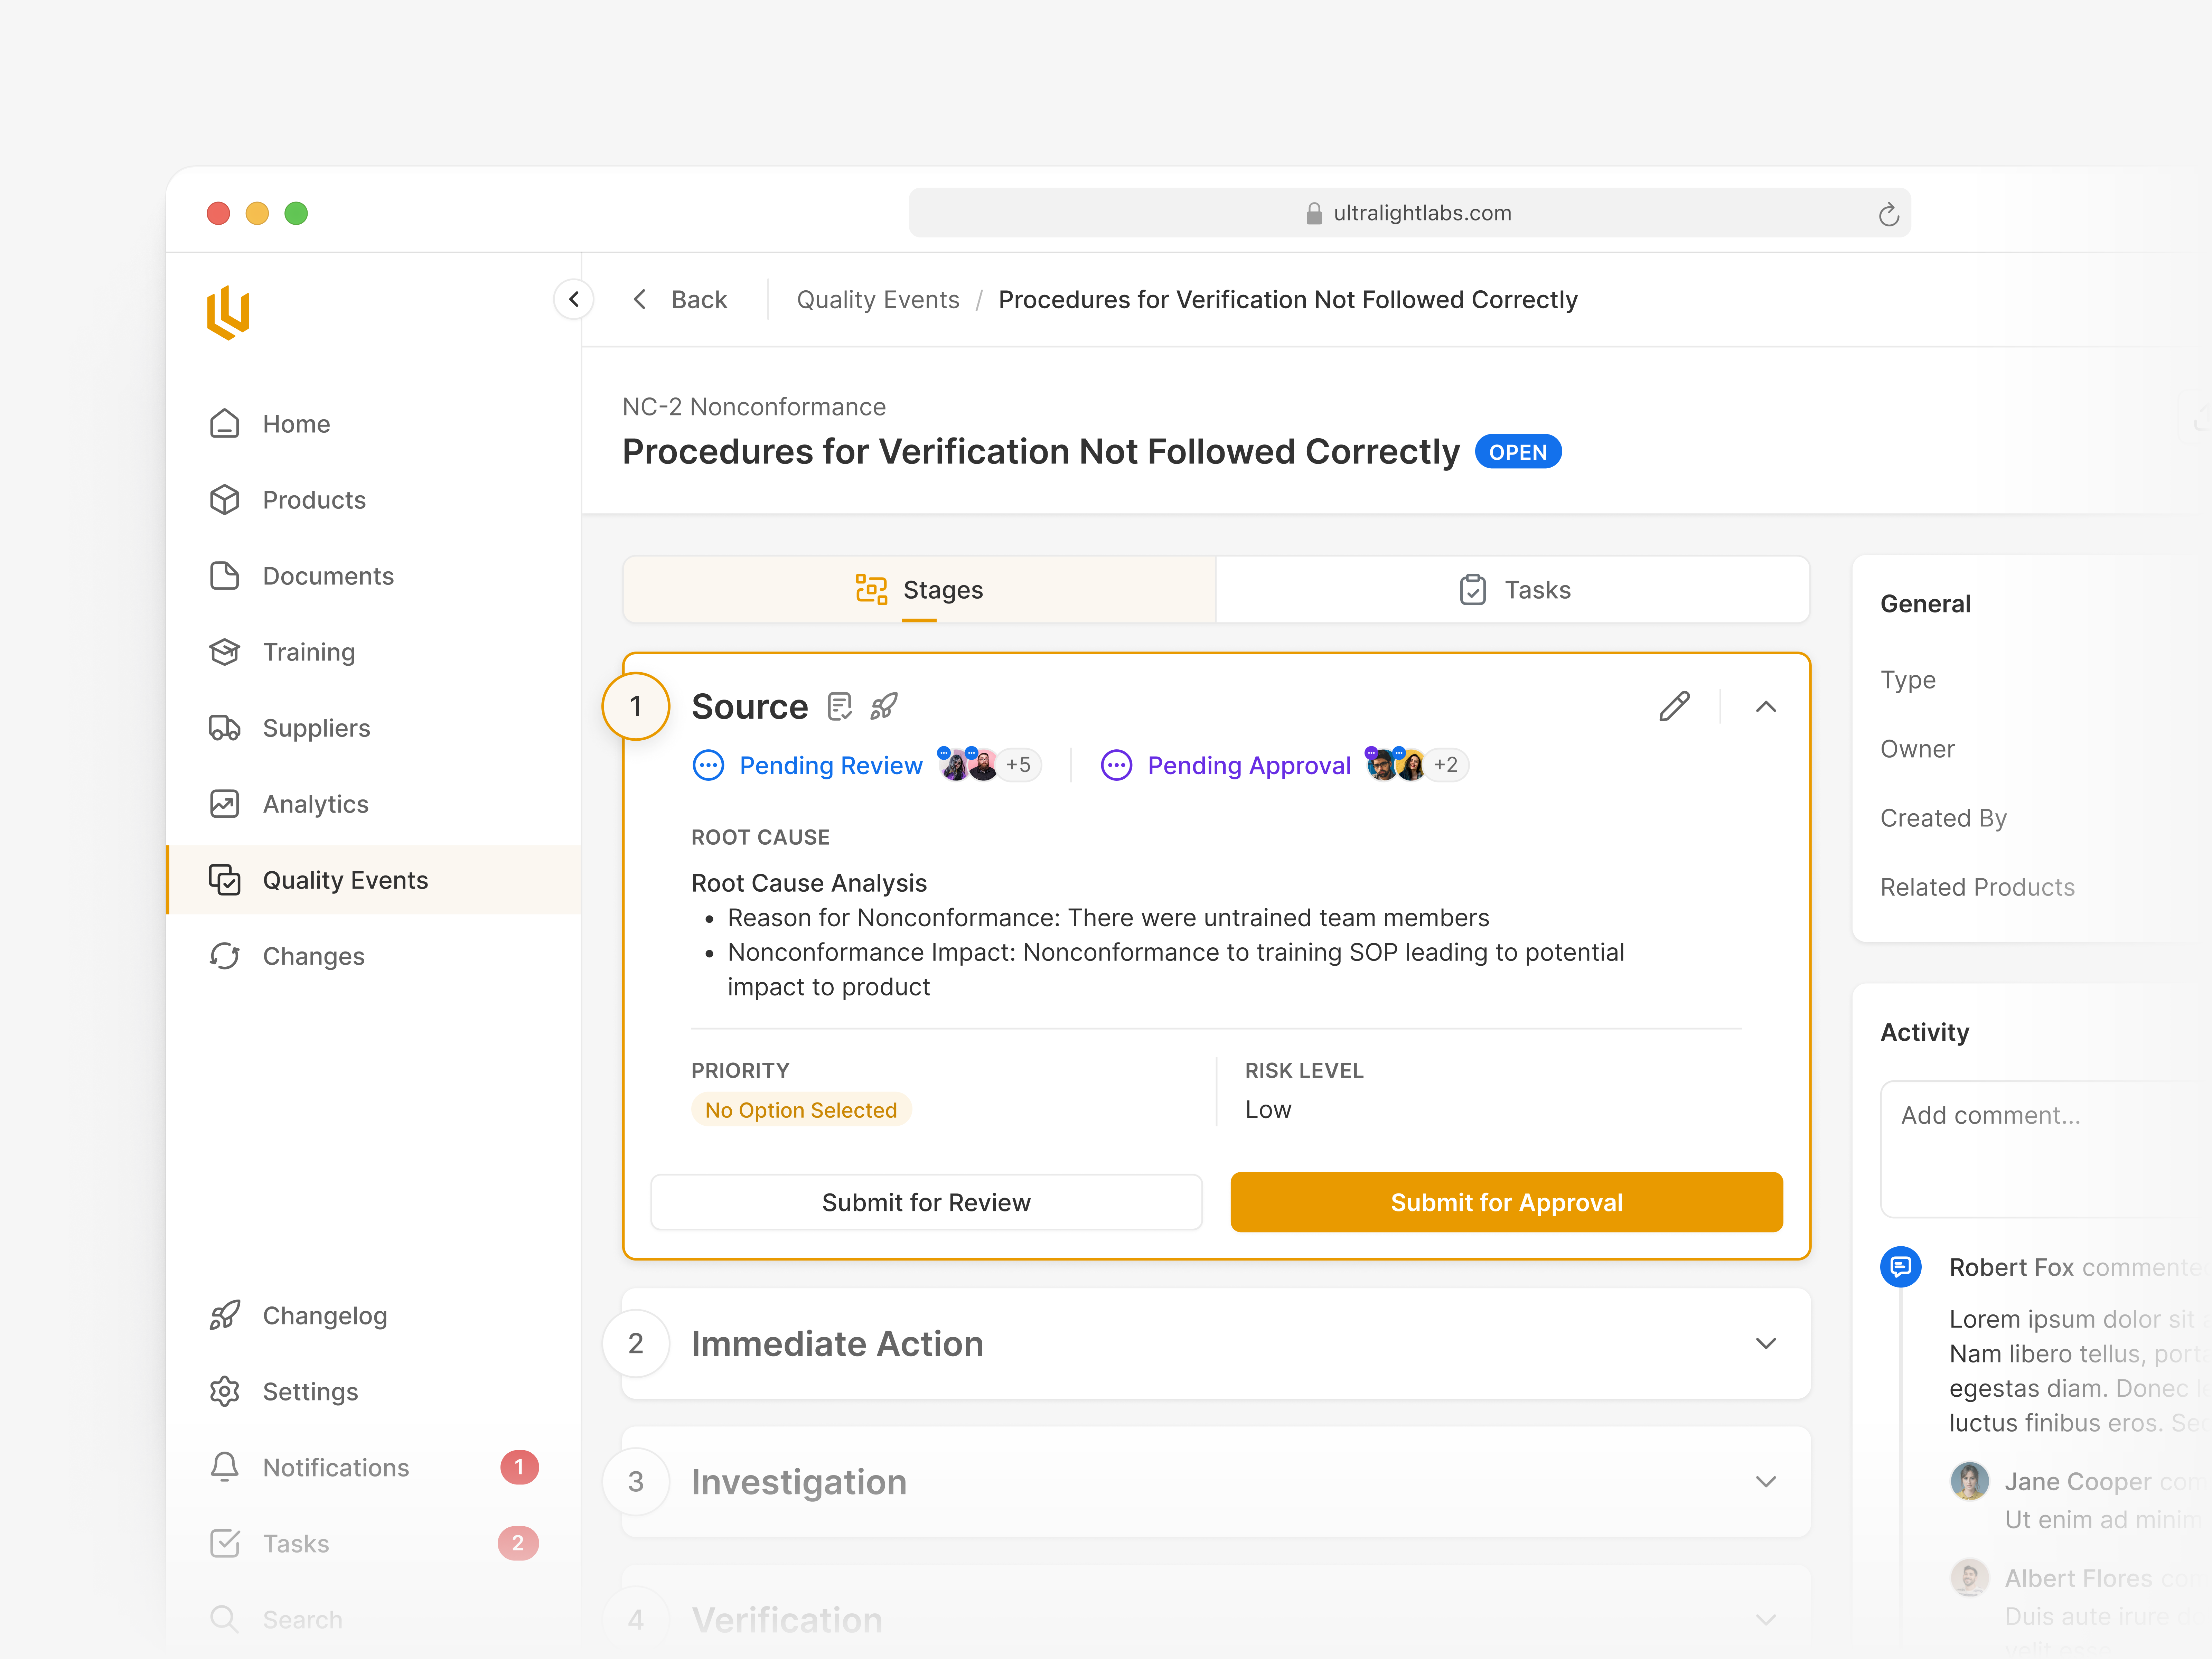Collapse the Source stage with the up chevron
The height and width of the screenshot is (1659, 2212).
point(1766,706)
